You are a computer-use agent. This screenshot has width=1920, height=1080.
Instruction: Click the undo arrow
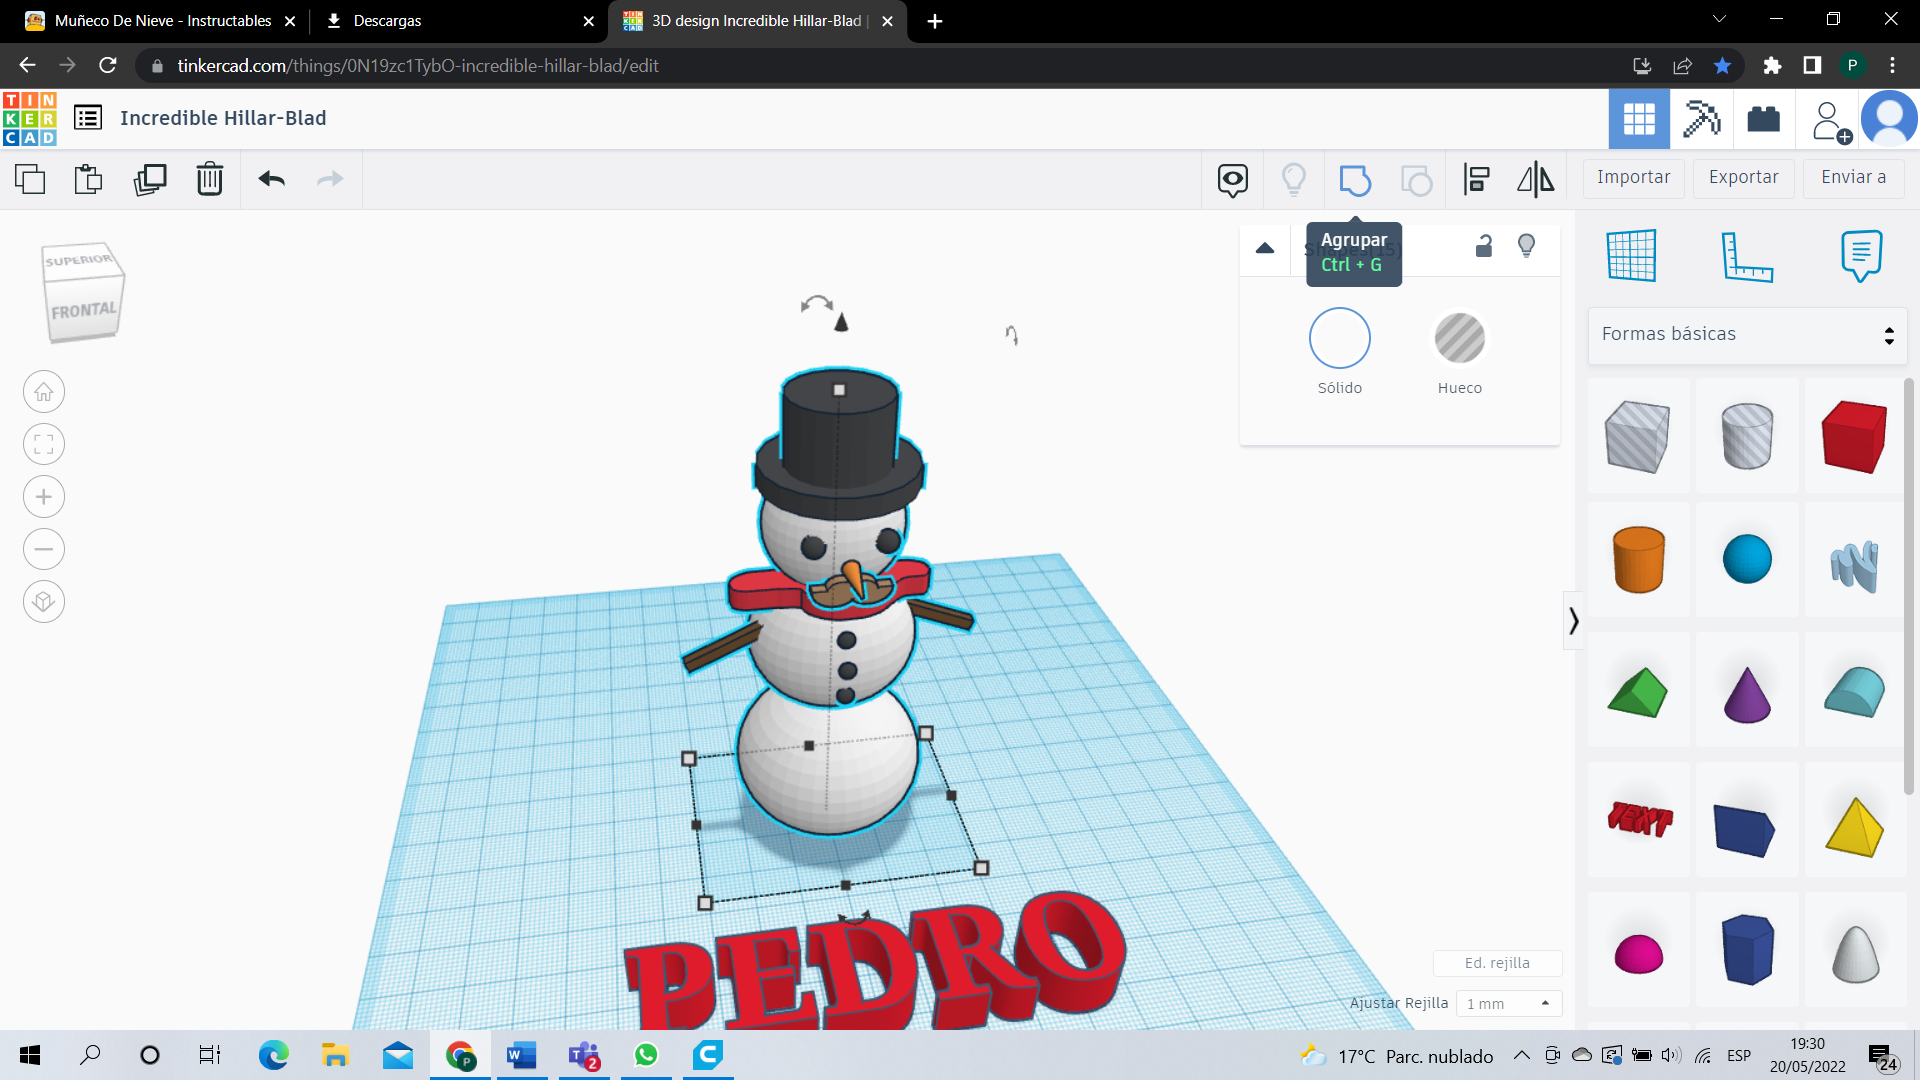[271, 179]
